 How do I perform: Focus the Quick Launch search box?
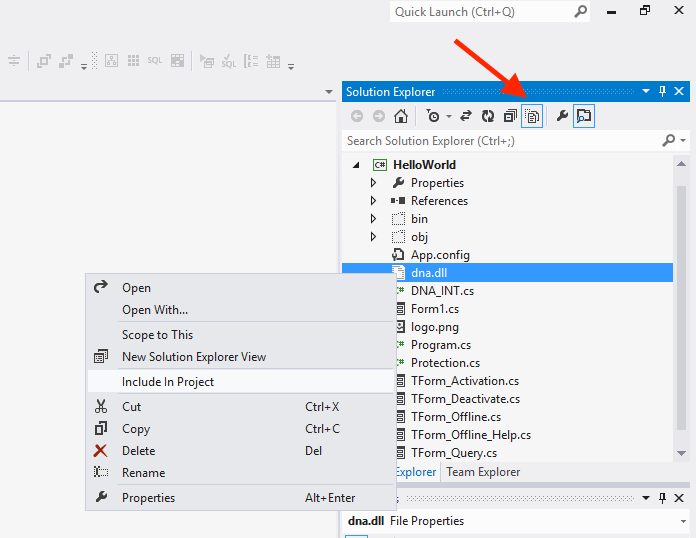point(490,12)
